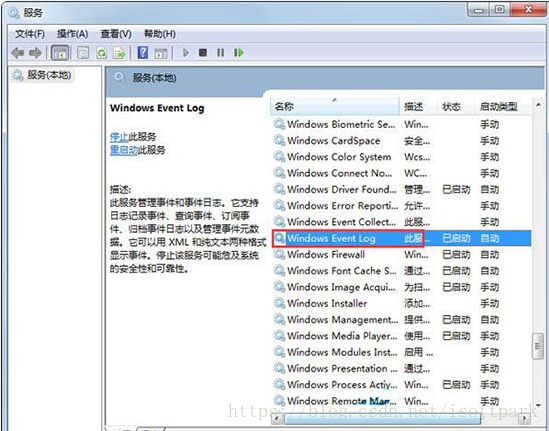Click 自动 startup type of Windows Driver Foundation

[489, 190]
